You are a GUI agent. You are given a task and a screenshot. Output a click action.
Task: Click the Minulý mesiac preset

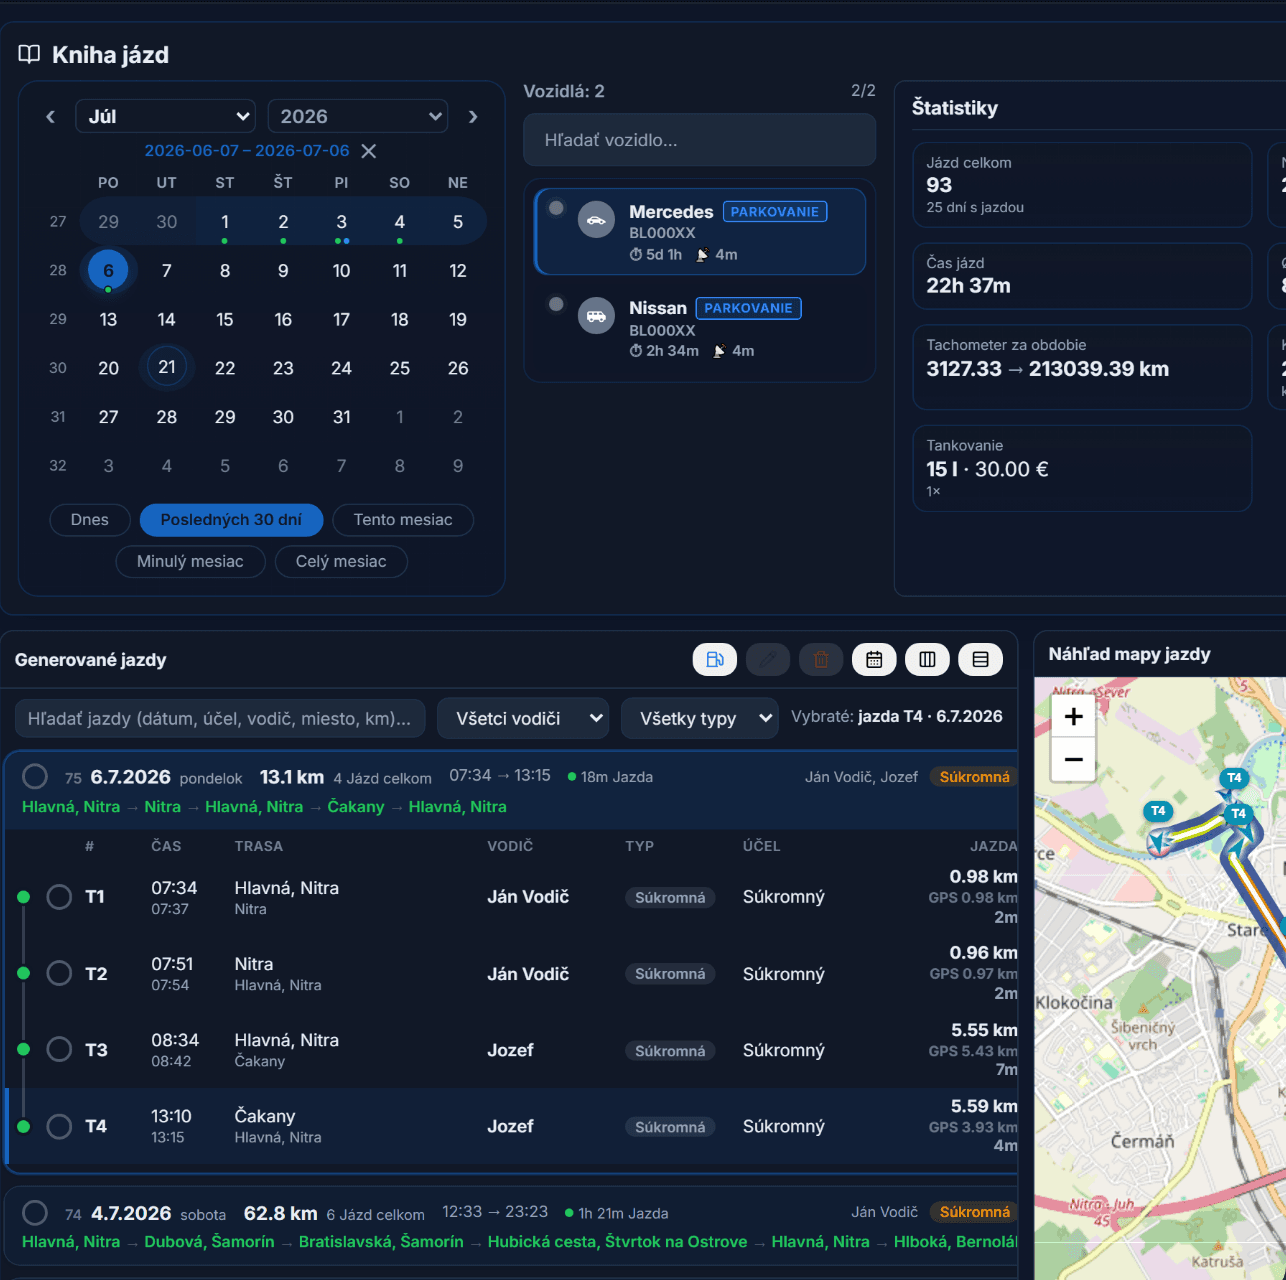(x=190, y=562)
